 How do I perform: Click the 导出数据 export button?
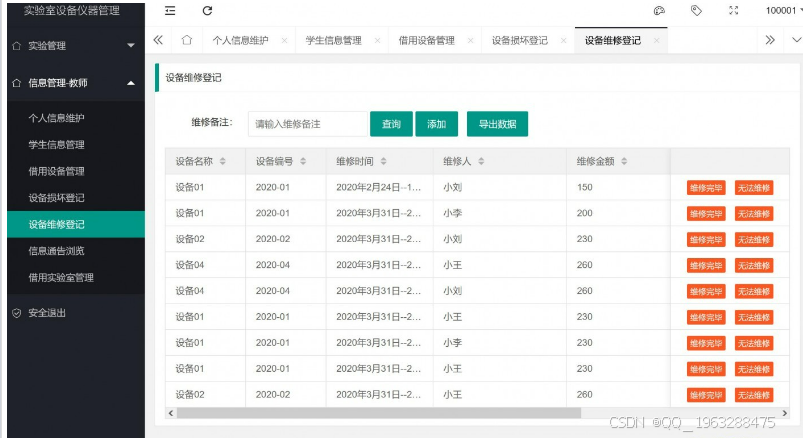coord(497,124)
